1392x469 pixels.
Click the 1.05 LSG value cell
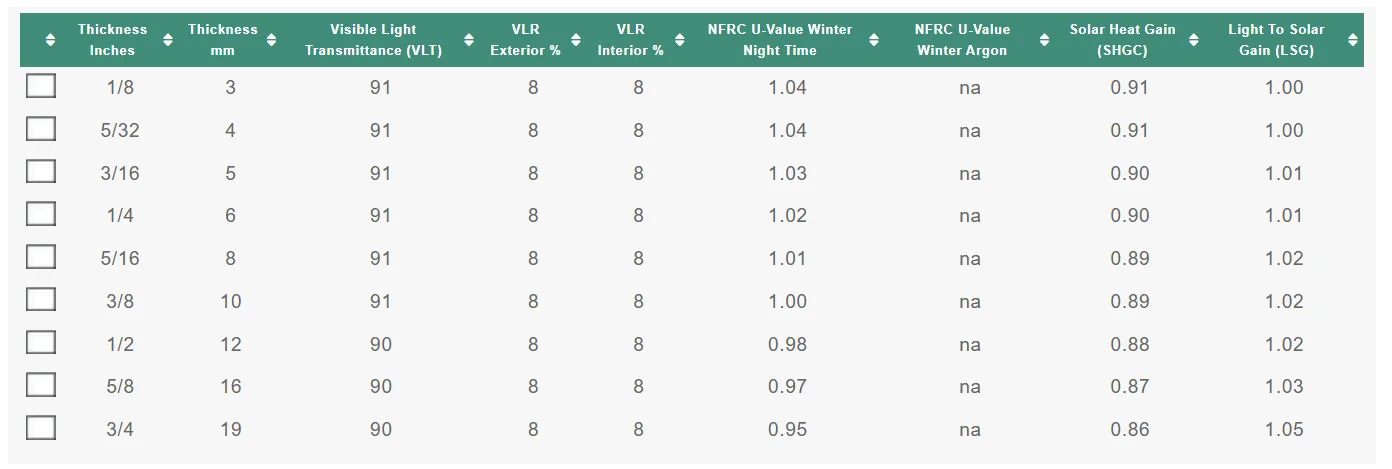[x=1284, y=429]
